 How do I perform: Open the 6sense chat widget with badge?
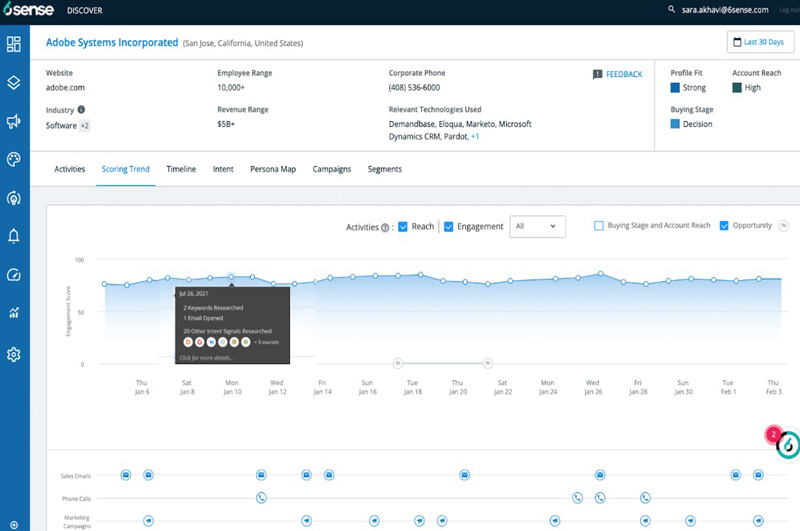[x=788, y=444]
